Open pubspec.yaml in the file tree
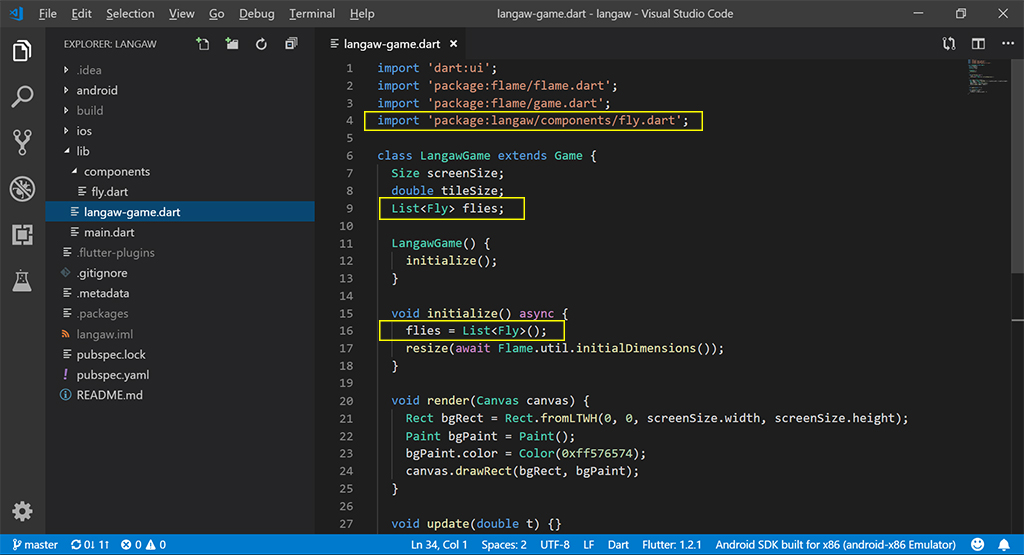Image resolution: width=1024 pixels, height=555 pixels. click(x=112, y=375)
